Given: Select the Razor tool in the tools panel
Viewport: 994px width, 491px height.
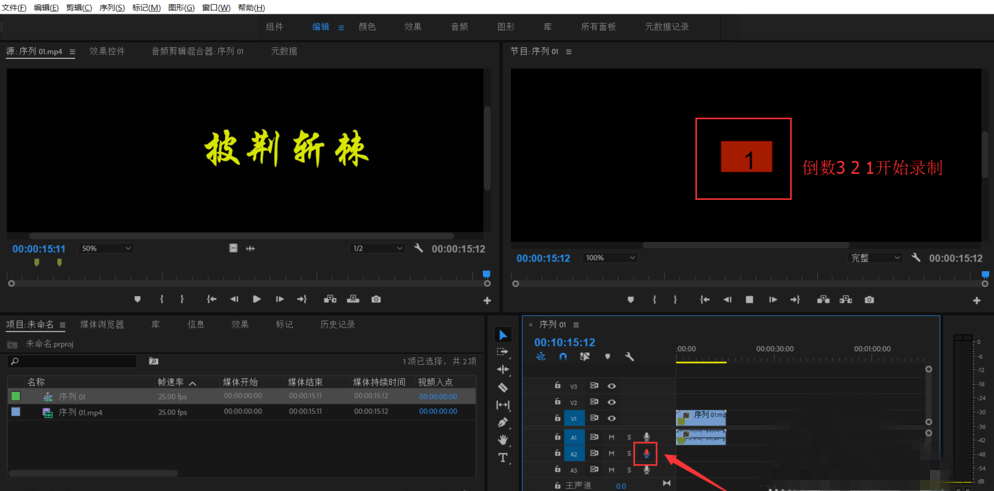Looking at the screenshot, I should (x=503, y=387).
